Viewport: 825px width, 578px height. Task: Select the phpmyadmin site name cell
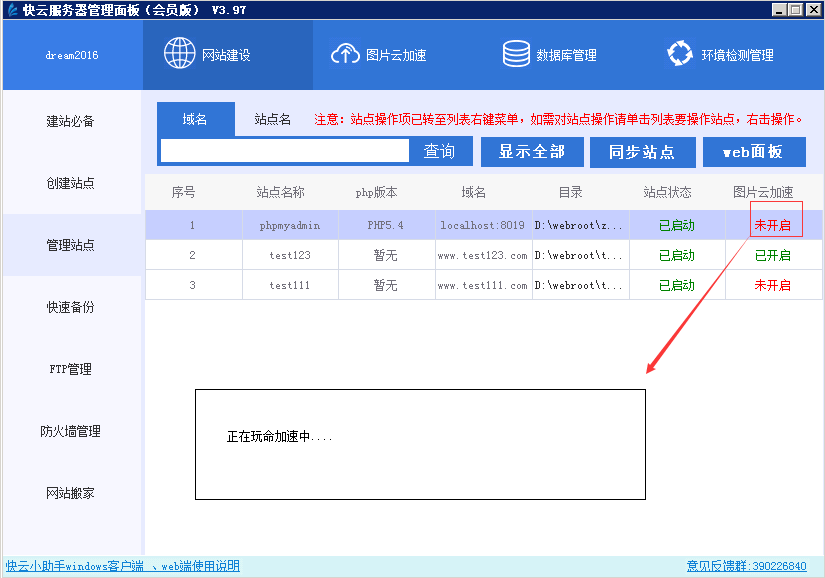coord(290,226)
